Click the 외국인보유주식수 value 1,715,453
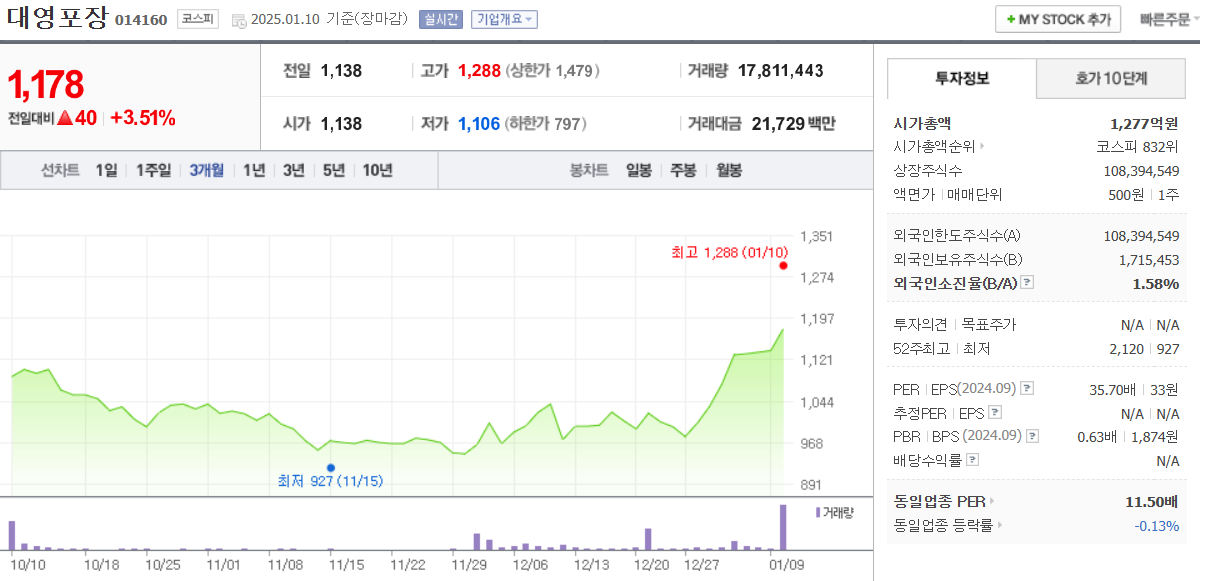Viewport: 1209px width, 581px height. (x=1149, y=259)
